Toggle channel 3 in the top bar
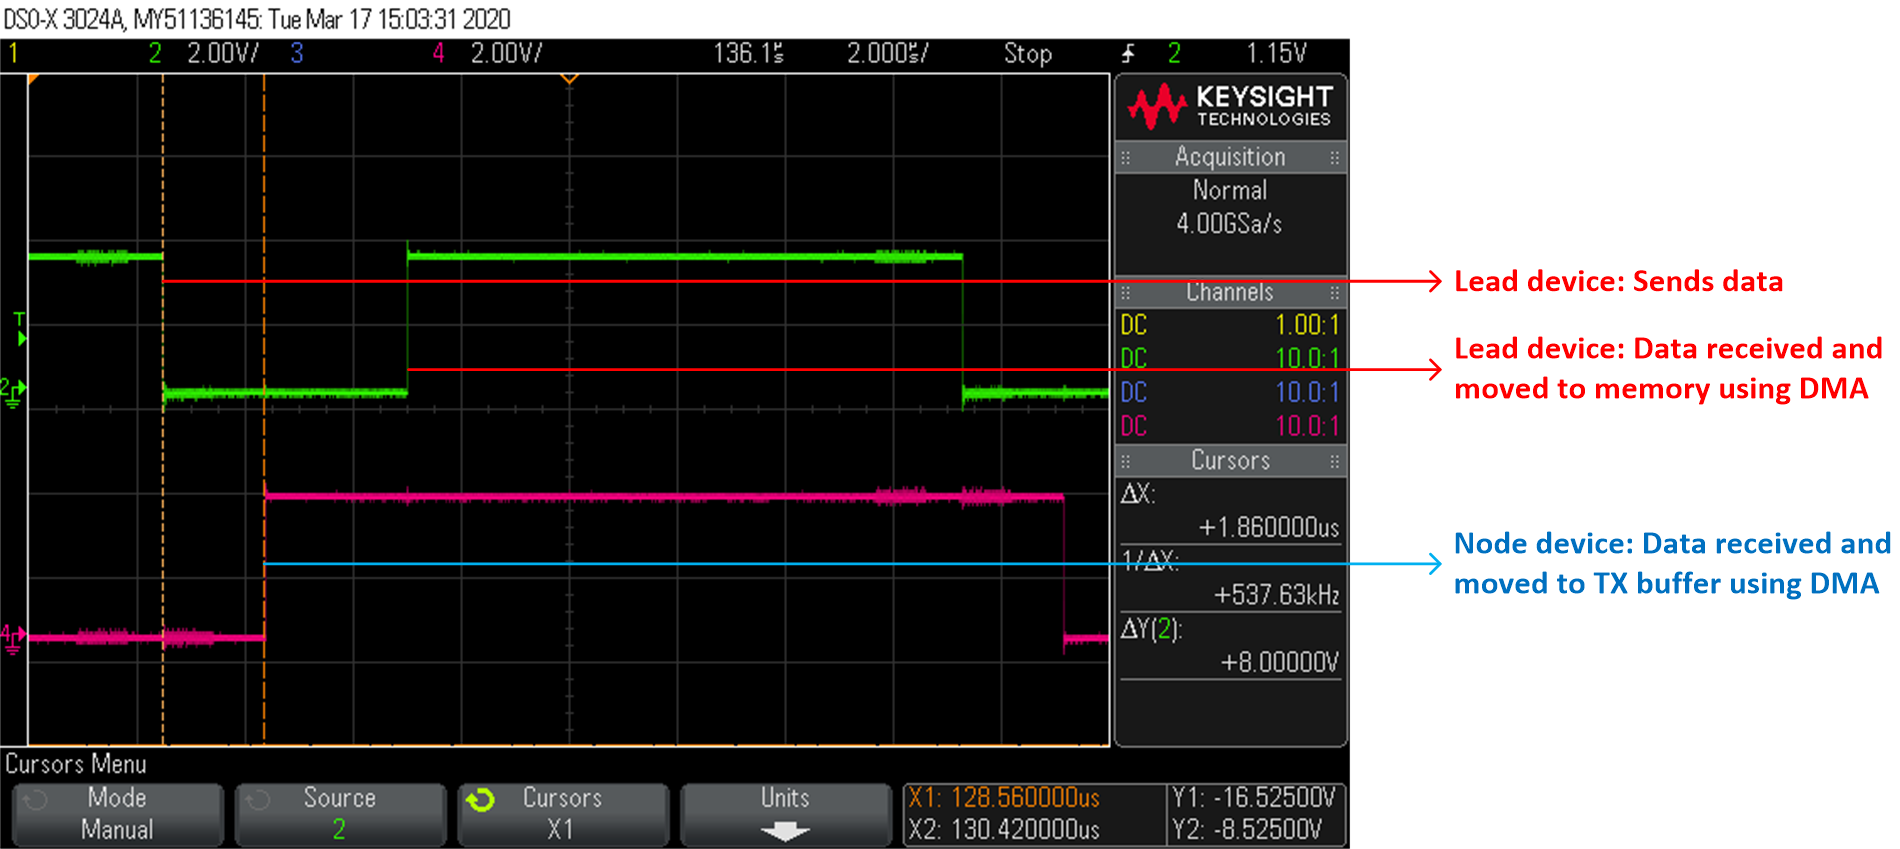This screenshot has width=1900, height=849. tap(297, 53)
